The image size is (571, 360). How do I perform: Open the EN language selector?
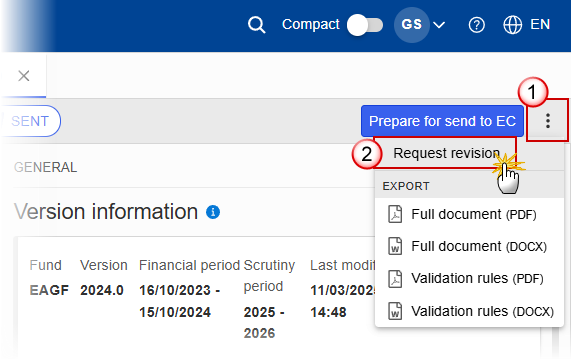(540, 24)
